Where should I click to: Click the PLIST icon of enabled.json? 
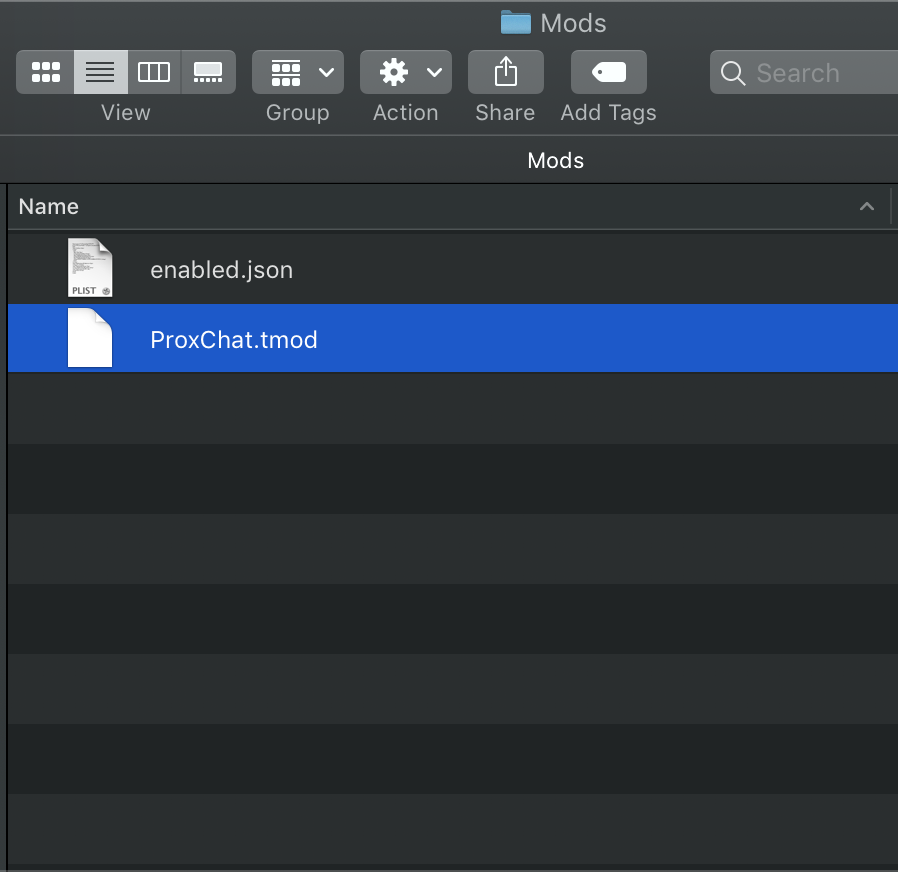tap(90, 267)
